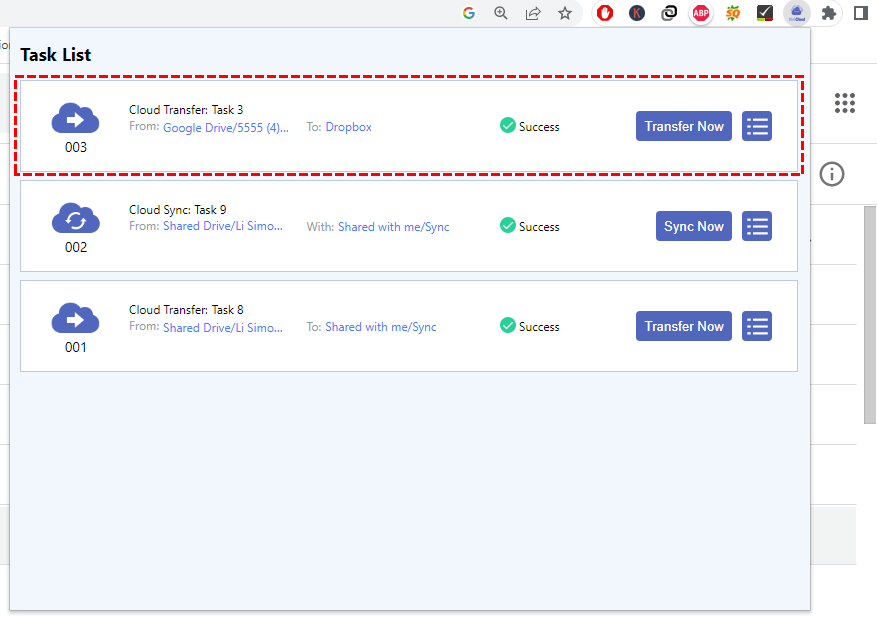The height and width of the screenshot is (617, 877).
Task: Click the 003 task number label
Action: [76, 147]
